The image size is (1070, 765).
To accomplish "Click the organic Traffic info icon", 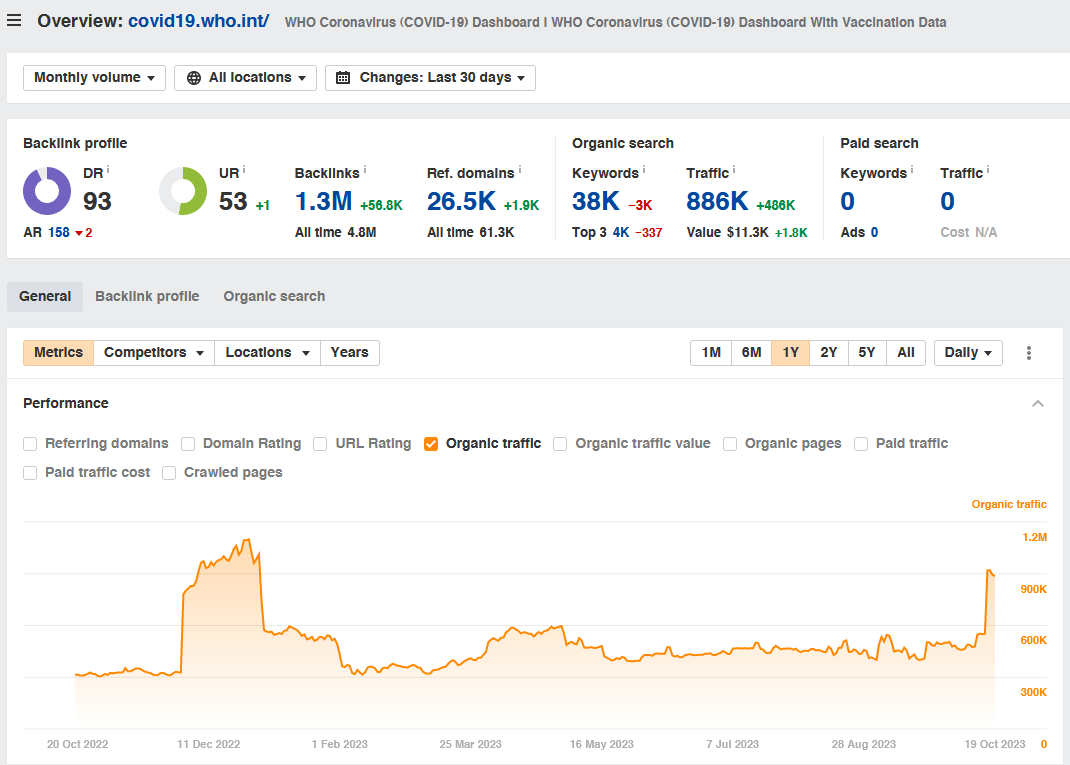I will click(734, 169).
